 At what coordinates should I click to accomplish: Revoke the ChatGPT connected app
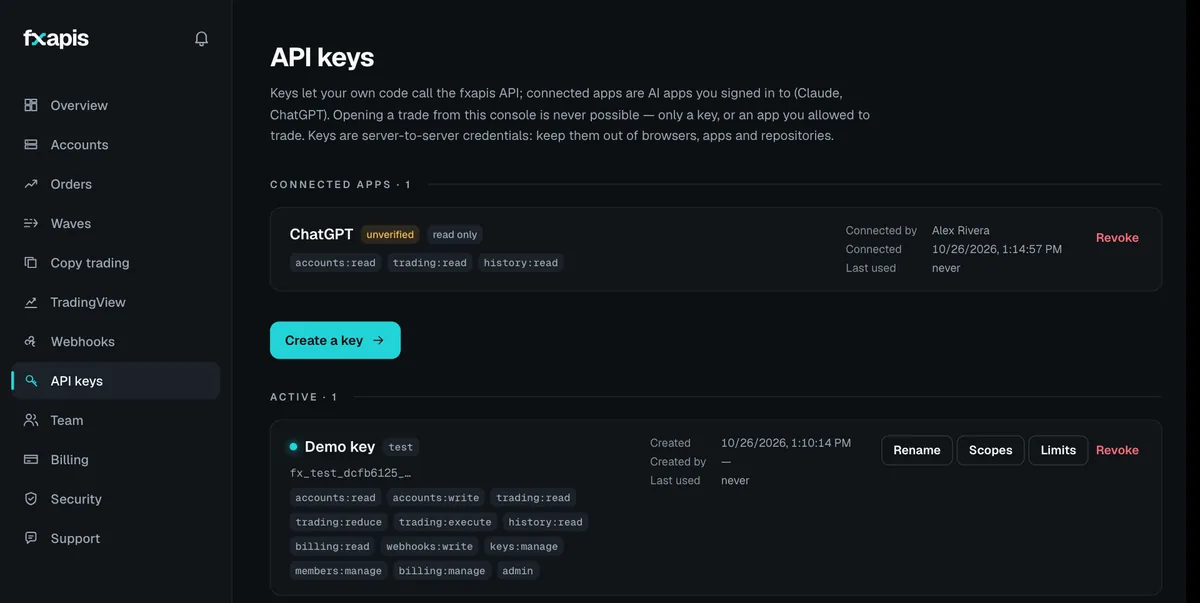pos(1117,238)
